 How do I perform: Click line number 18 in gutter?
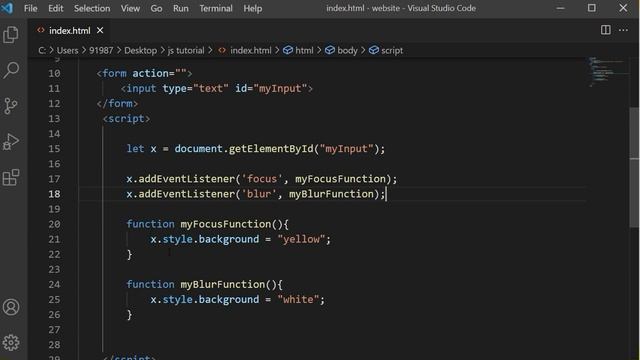[x=54, y=194]
